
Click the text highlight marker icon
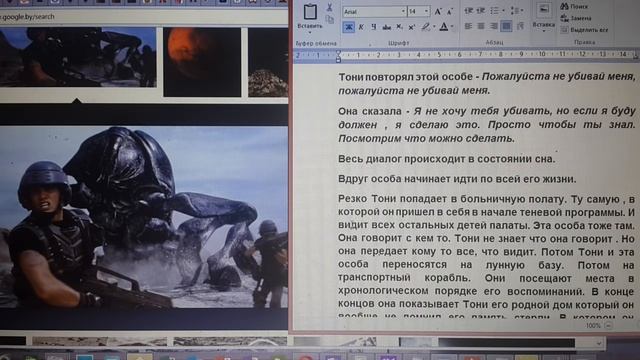[425, 27]
